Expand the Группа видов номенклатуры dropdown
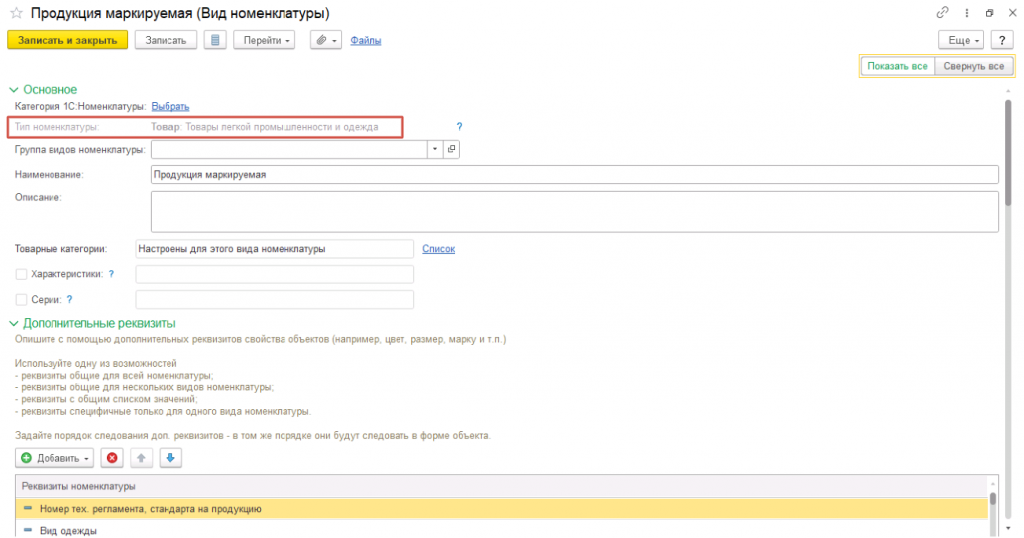The image size is (1024, 538). [435, 149]
